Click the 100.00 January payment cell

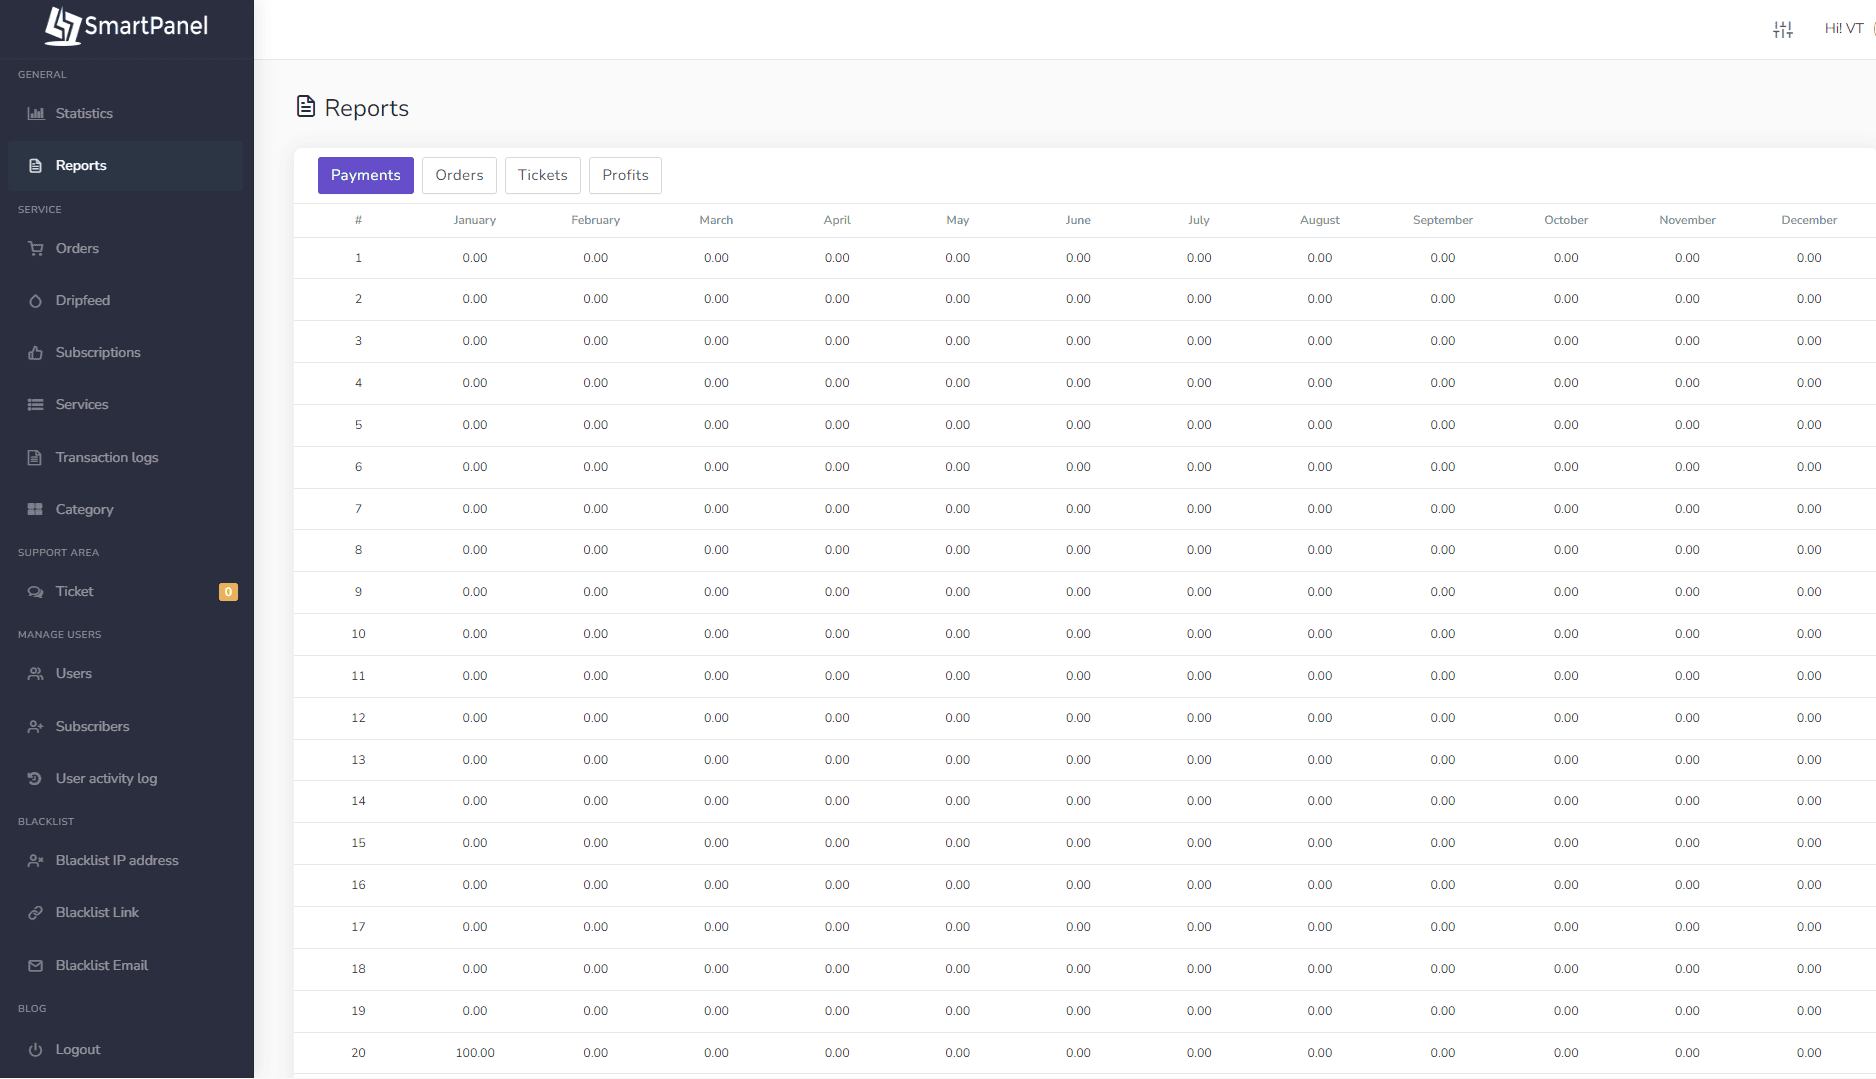[x=475, y=1053]
